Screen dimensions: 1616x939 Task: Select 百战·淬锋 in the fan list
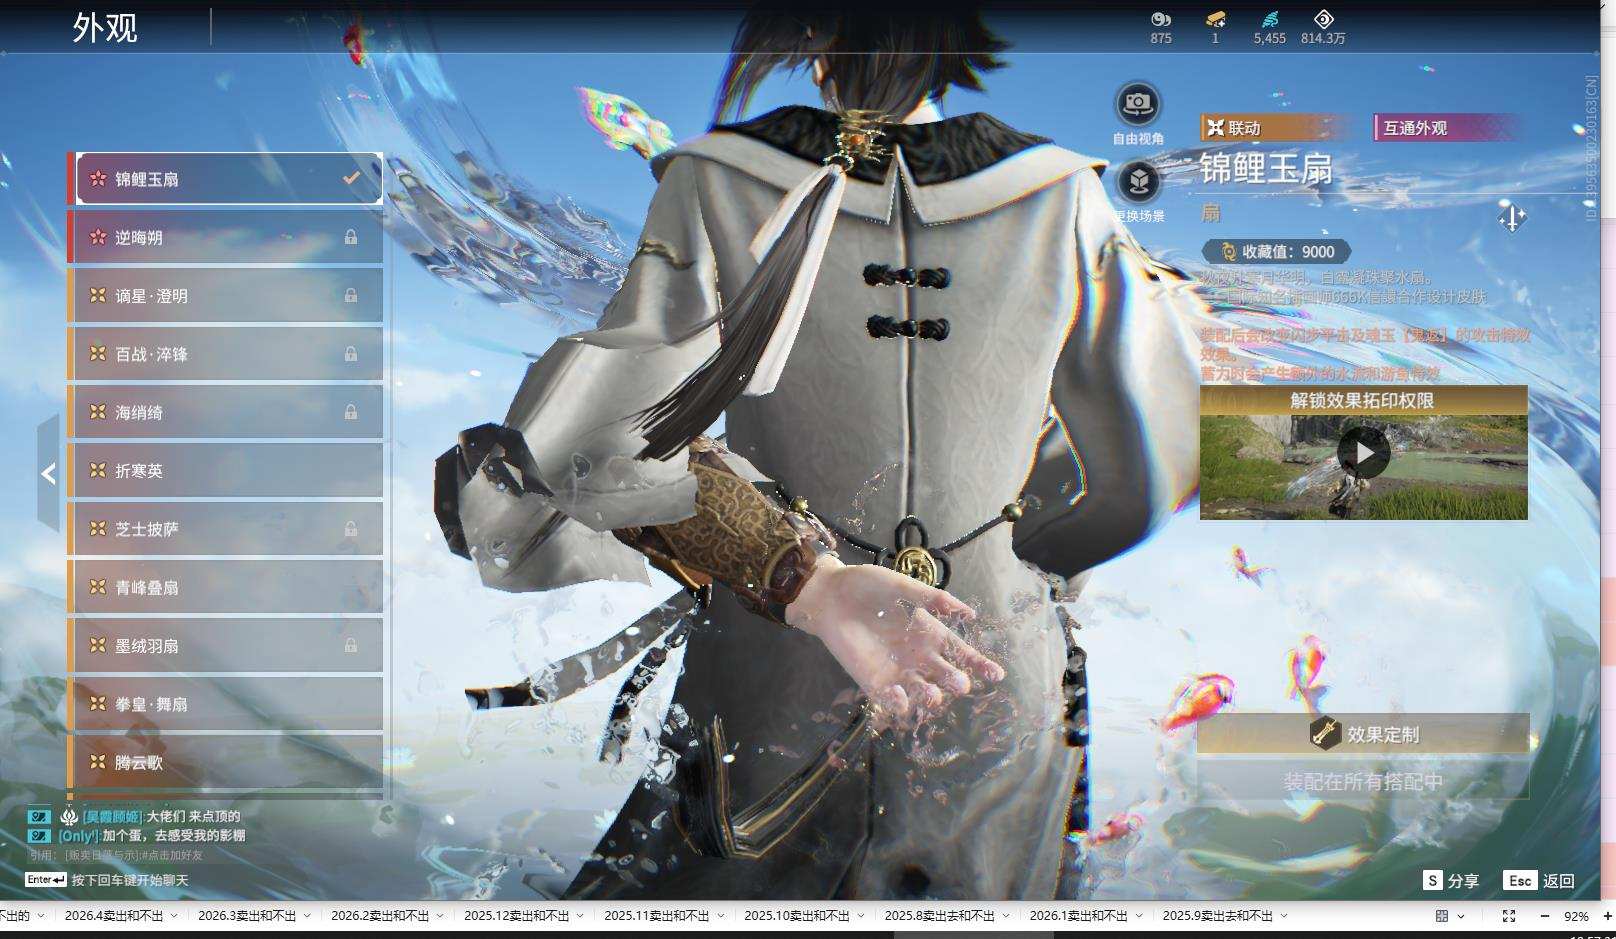[226, 354]
